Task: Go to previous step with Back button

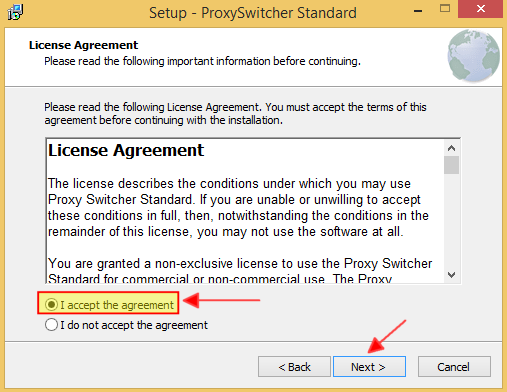Action: point(294,367)
